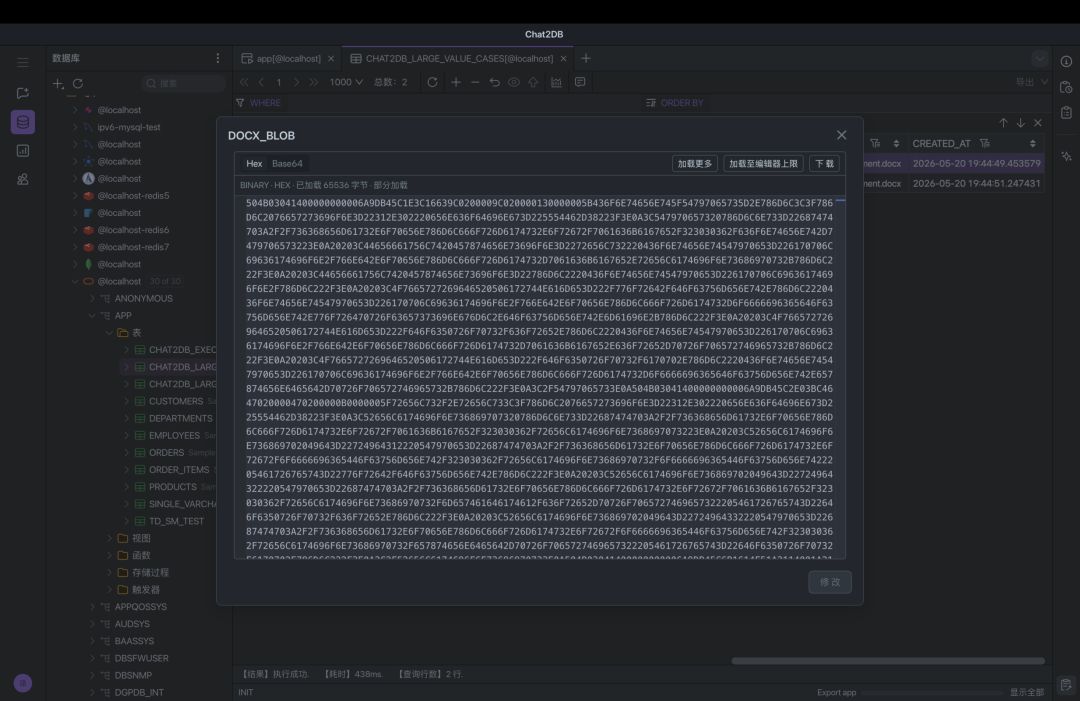Sort the CREATED_AT column
1080x701 pixels.
coord(1032,143)
